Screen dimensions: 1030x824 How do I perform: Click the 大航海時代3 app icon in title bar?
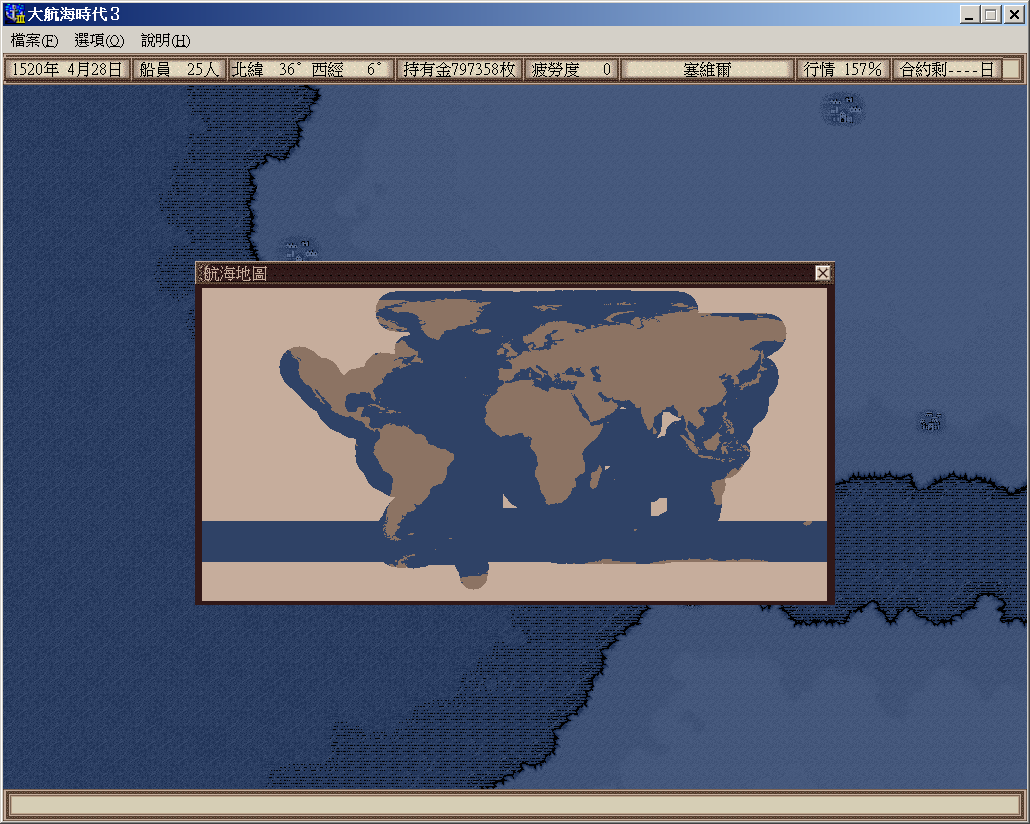pyautogui.click(x=15, y=14)
